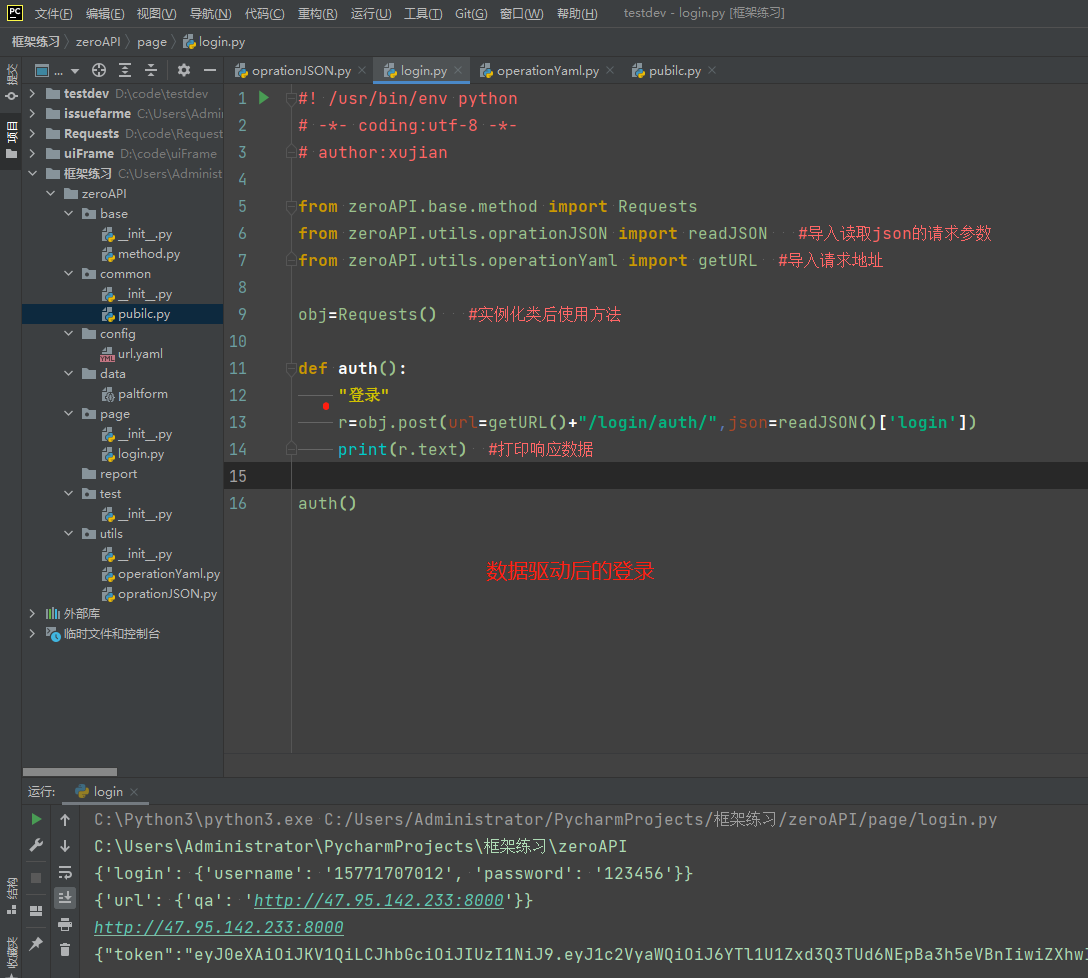The height and width of the screenshot is (978, 1088).
Task: Open the 重构(R) menu
Action: 317,14
